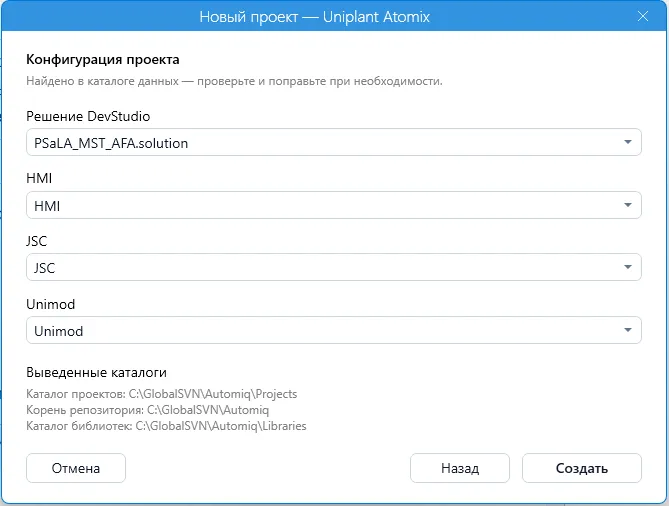
Task: Click the Каталог проектов path text
Action: [x=162, y=394]
